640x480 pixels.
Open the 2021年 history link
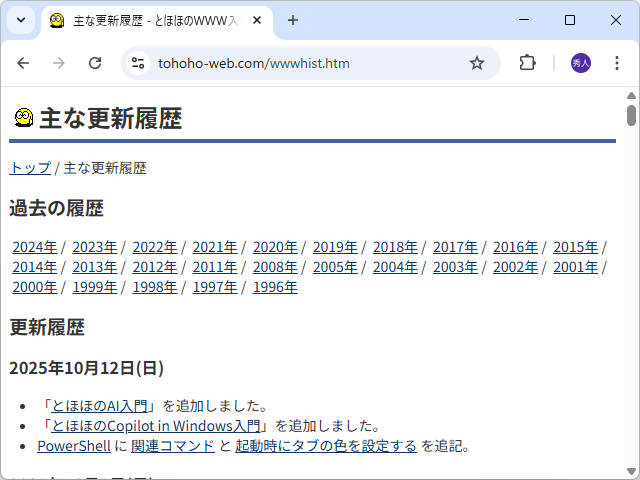[x=215, y=247]
